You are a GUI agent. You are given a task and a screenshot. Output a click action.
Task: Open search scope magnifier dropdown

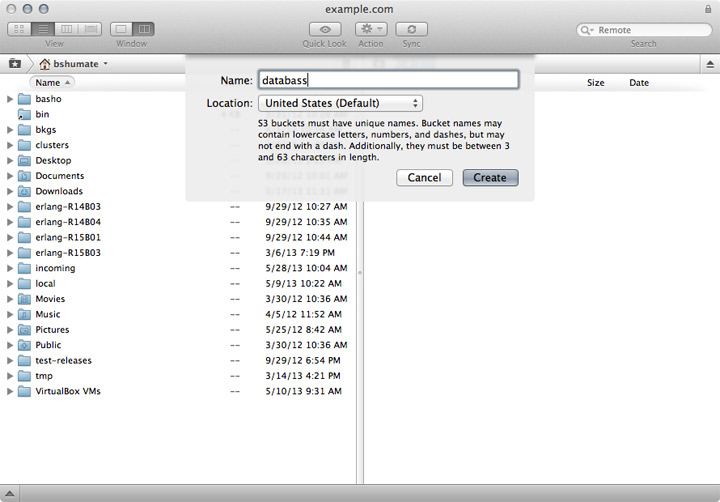pyautogui.click(x=587, y=30)
